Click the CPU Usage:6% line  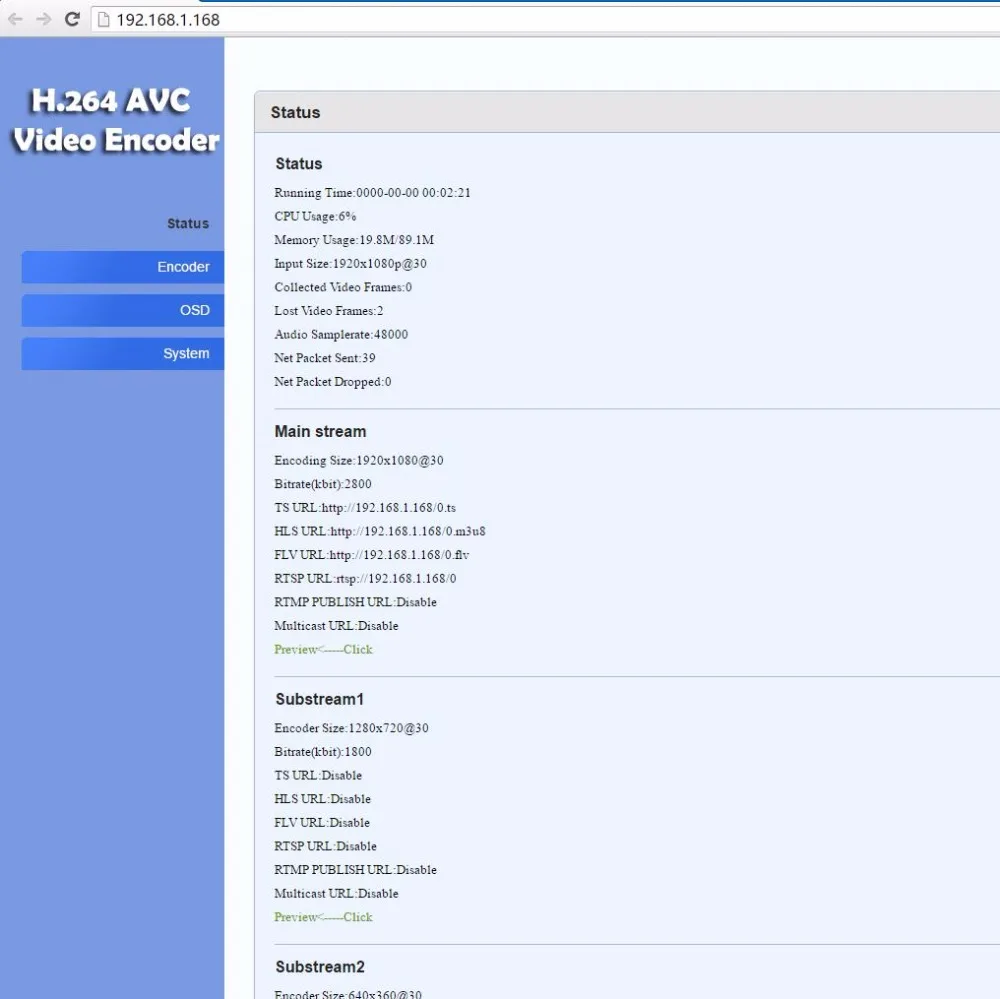click(315, 216)
